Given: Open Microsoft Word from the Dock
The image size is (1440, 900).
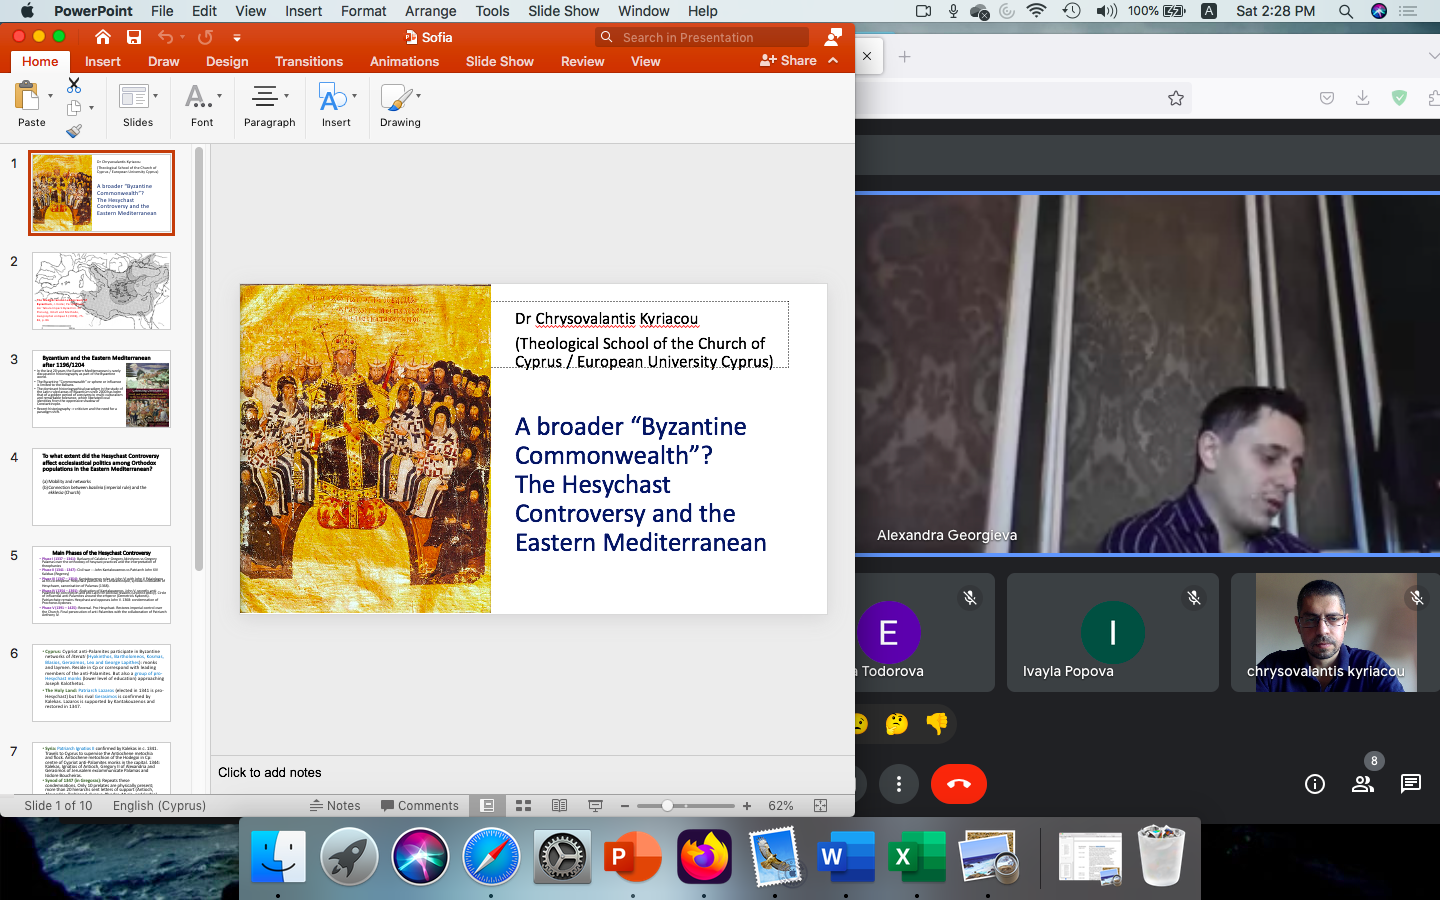Looking at the screenshot, I should (845, 857).
